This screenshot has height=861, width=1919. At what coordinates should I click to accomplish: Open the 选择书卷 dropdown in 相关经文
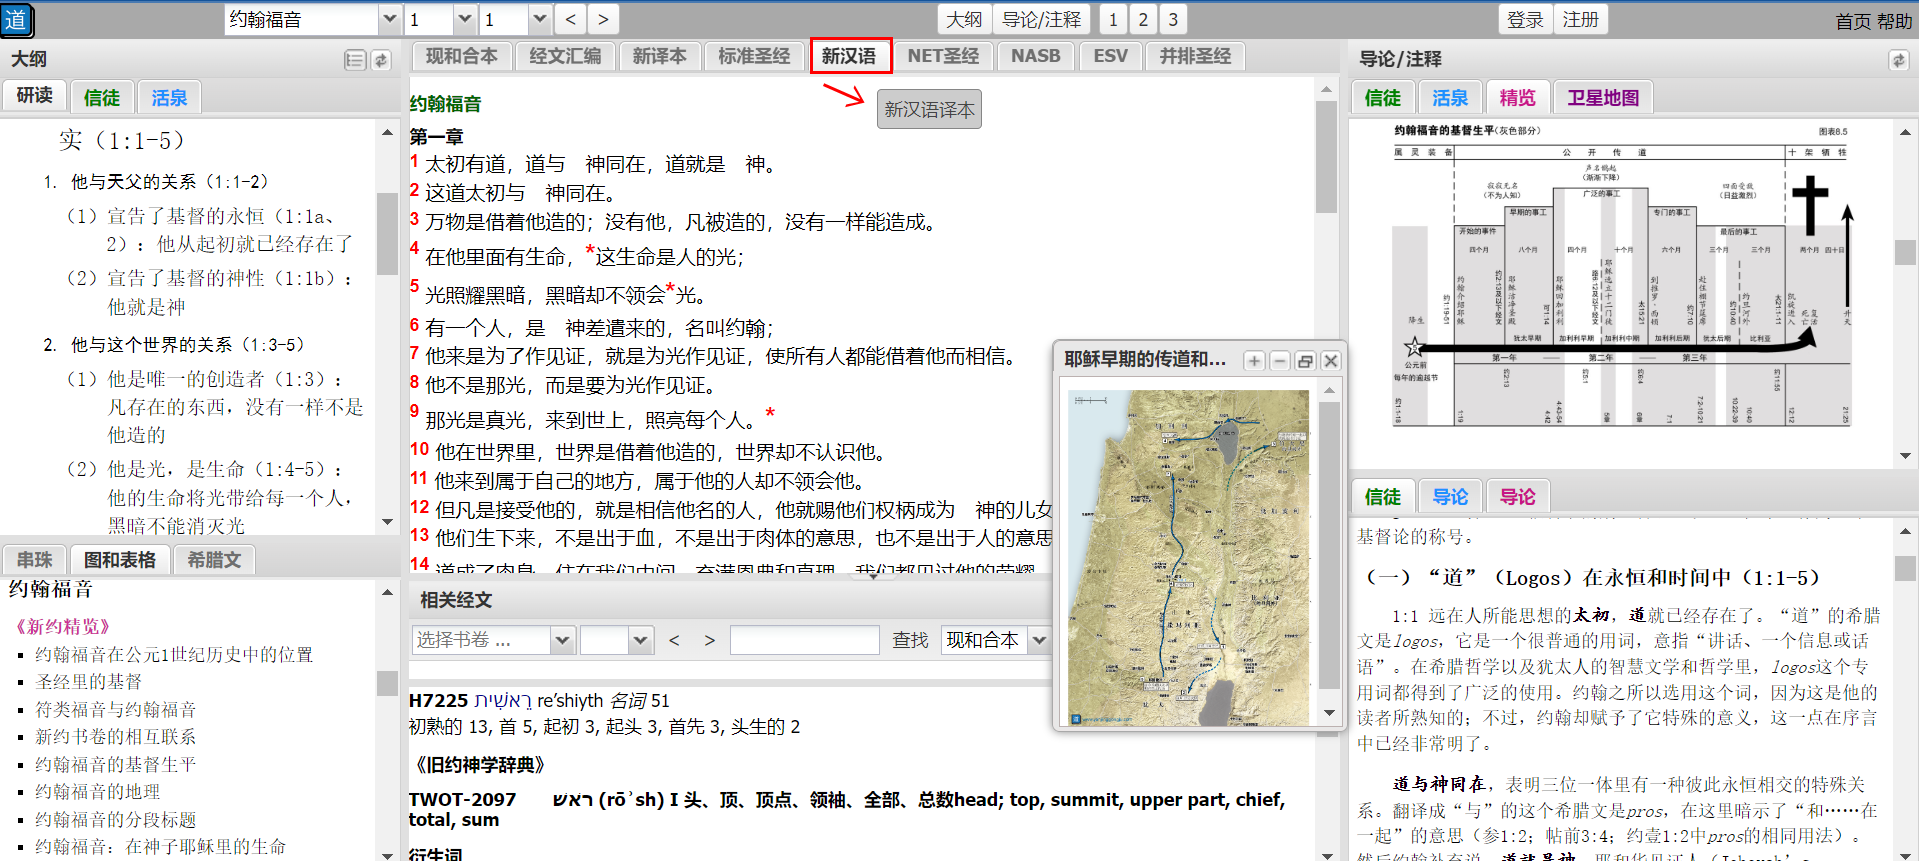pos(562,640)
